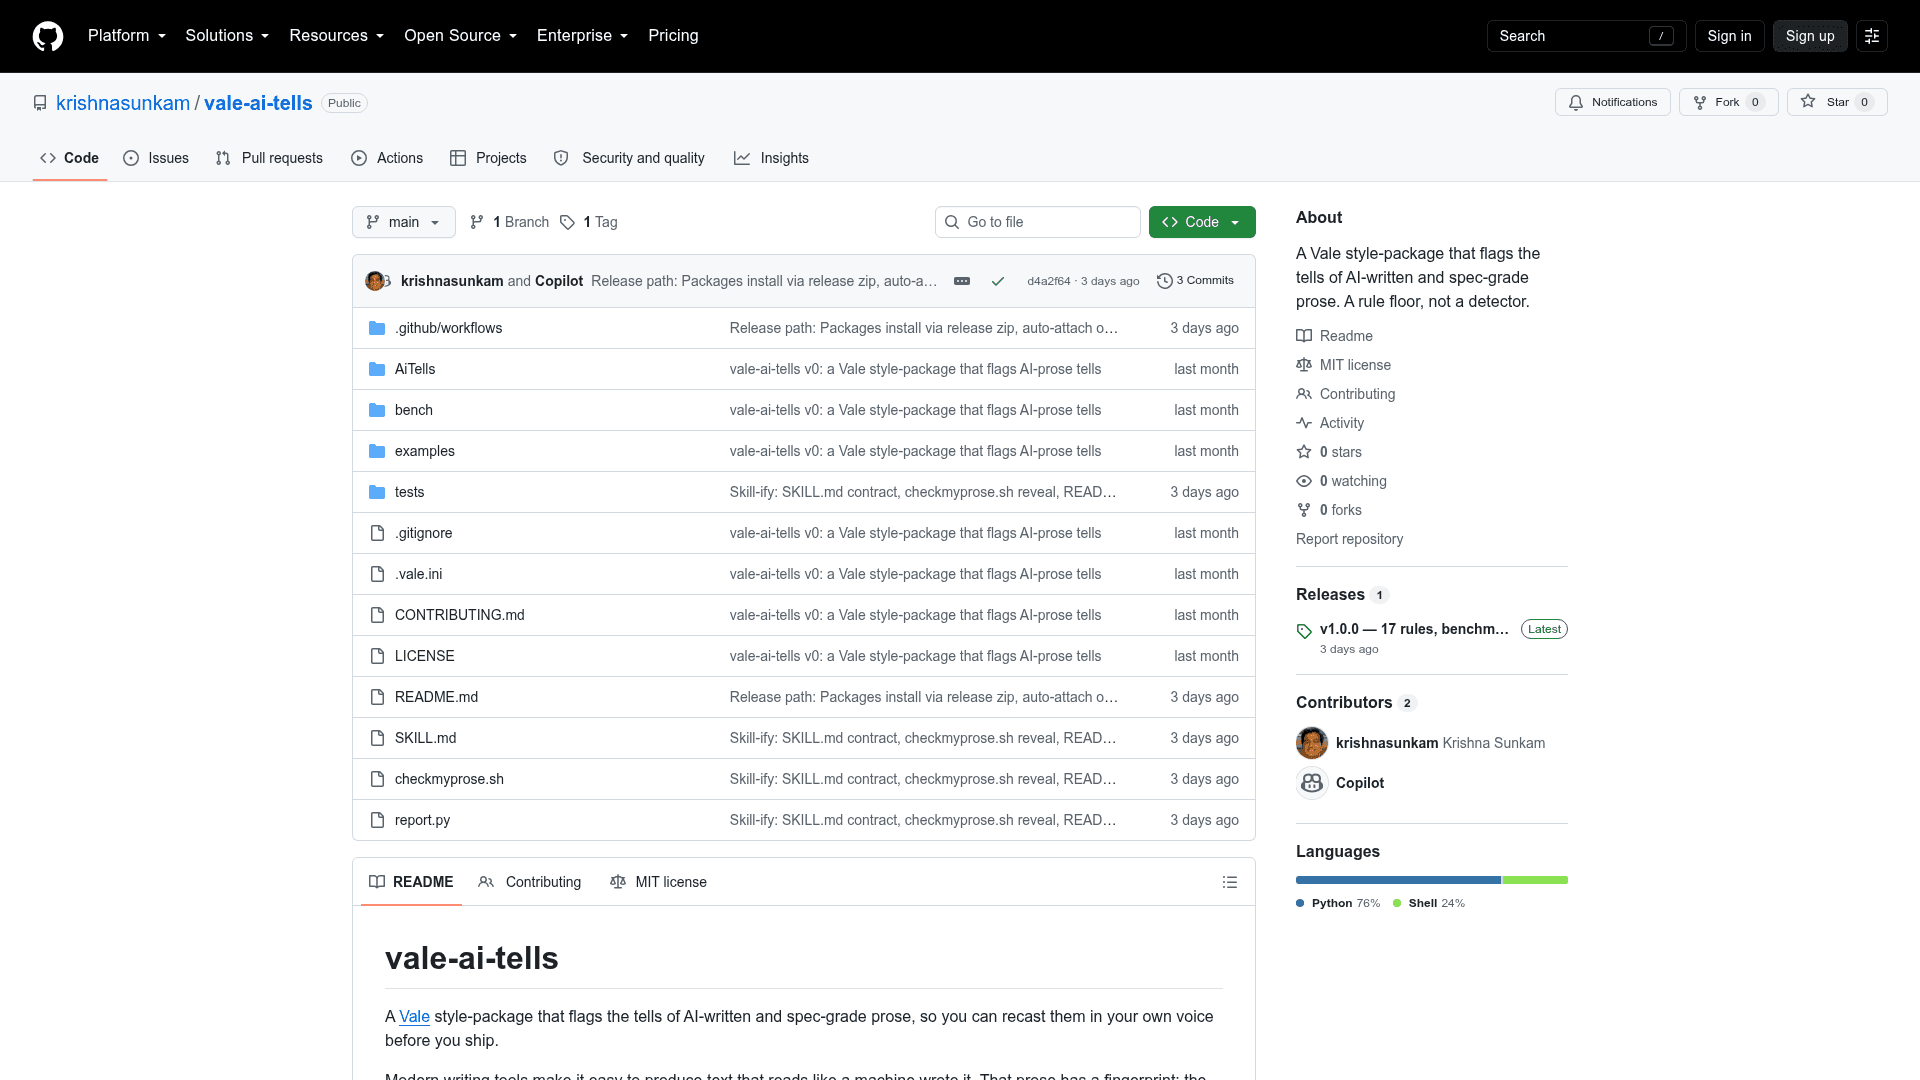Viewport: 1920px width, 1080px height.
Task: Open the README outline list icon
Action: (1230, 882)
